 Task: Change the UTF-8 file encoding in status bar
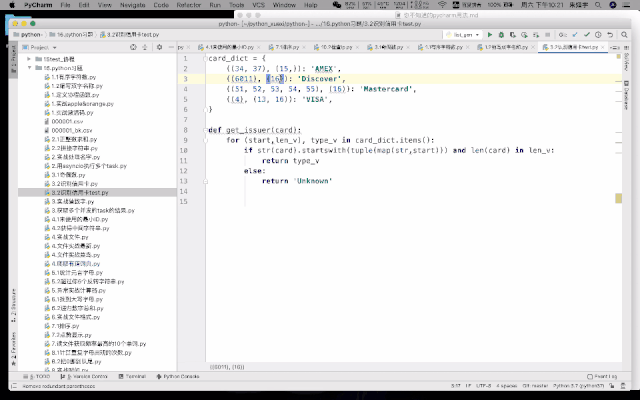click(x=483, y=386)
